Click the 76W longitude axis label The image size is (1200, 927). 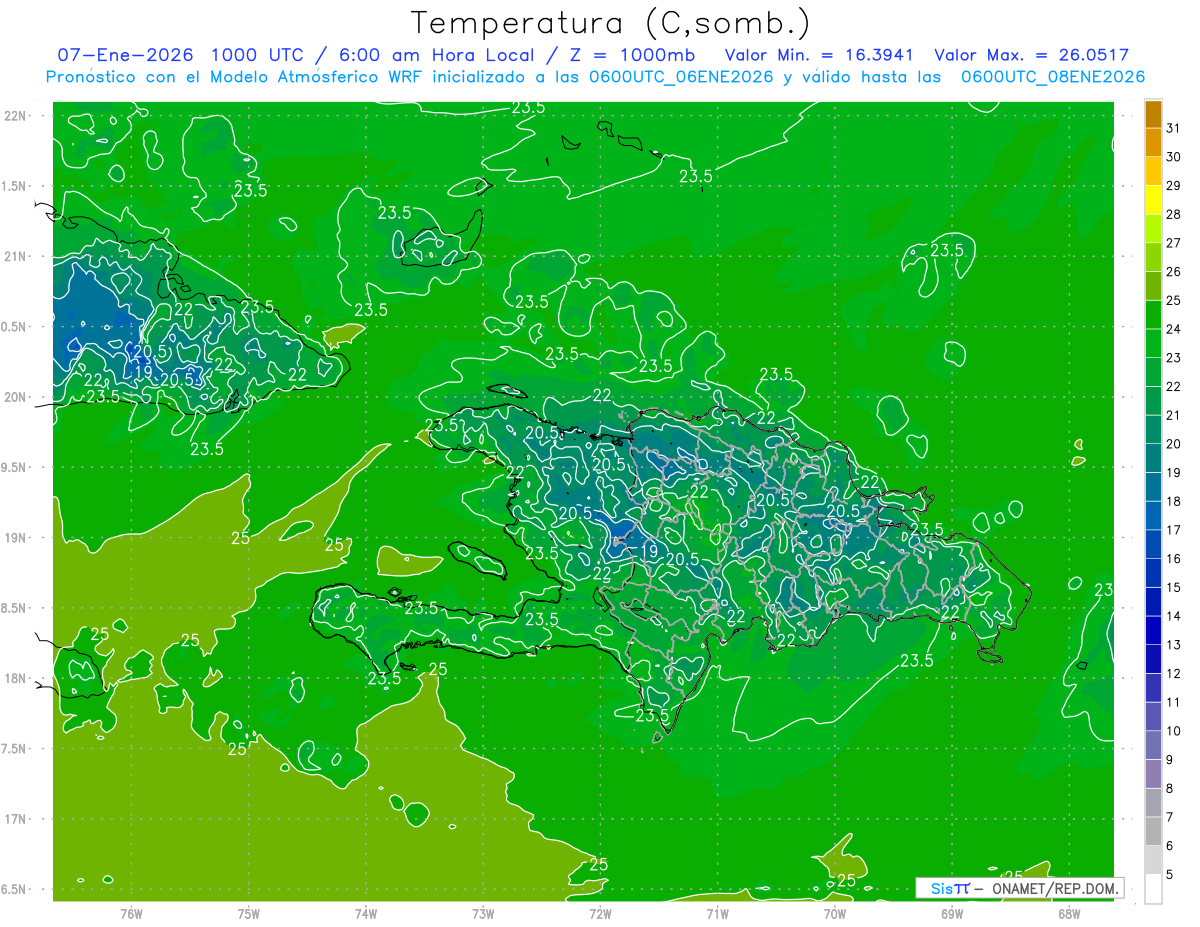click(131, 914)
